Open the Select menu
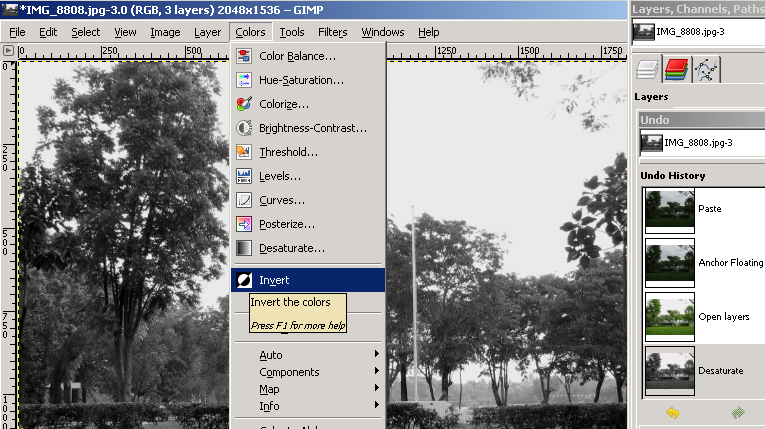 [85, 32]
